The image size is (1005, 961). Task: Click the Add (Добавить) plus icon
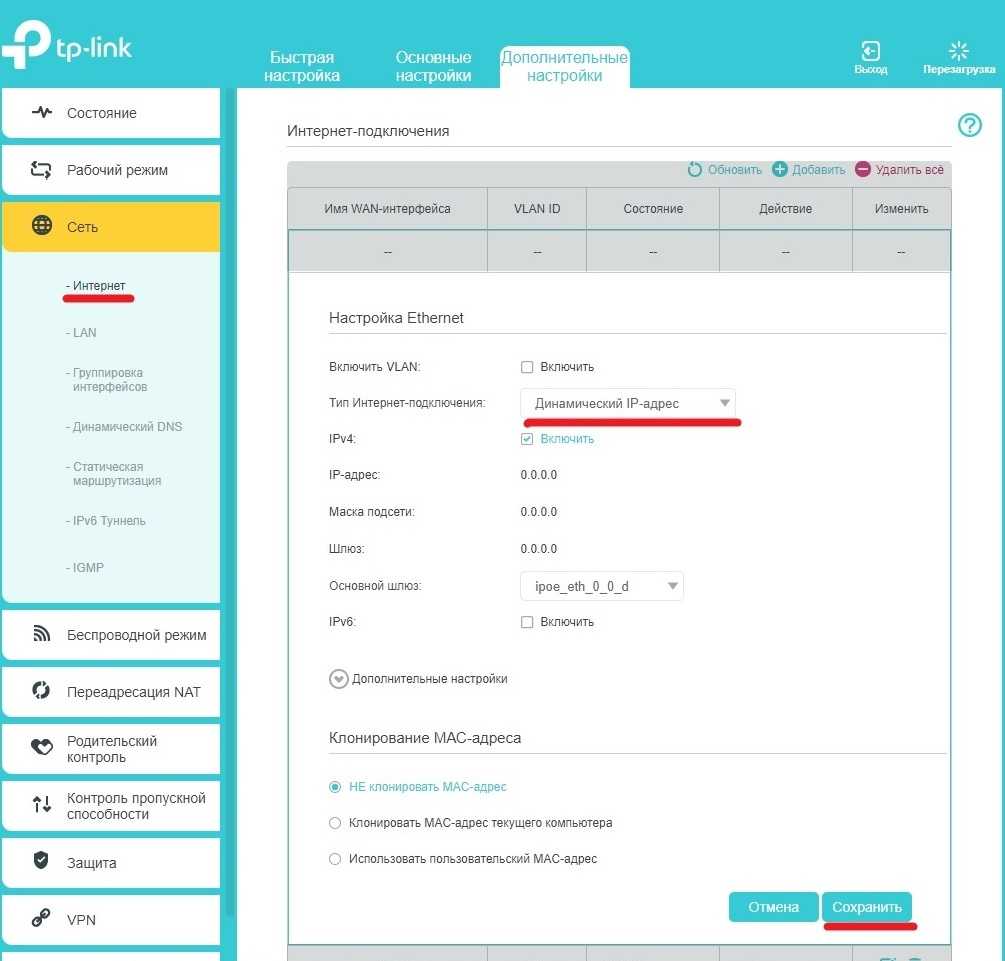click(780, 170)
